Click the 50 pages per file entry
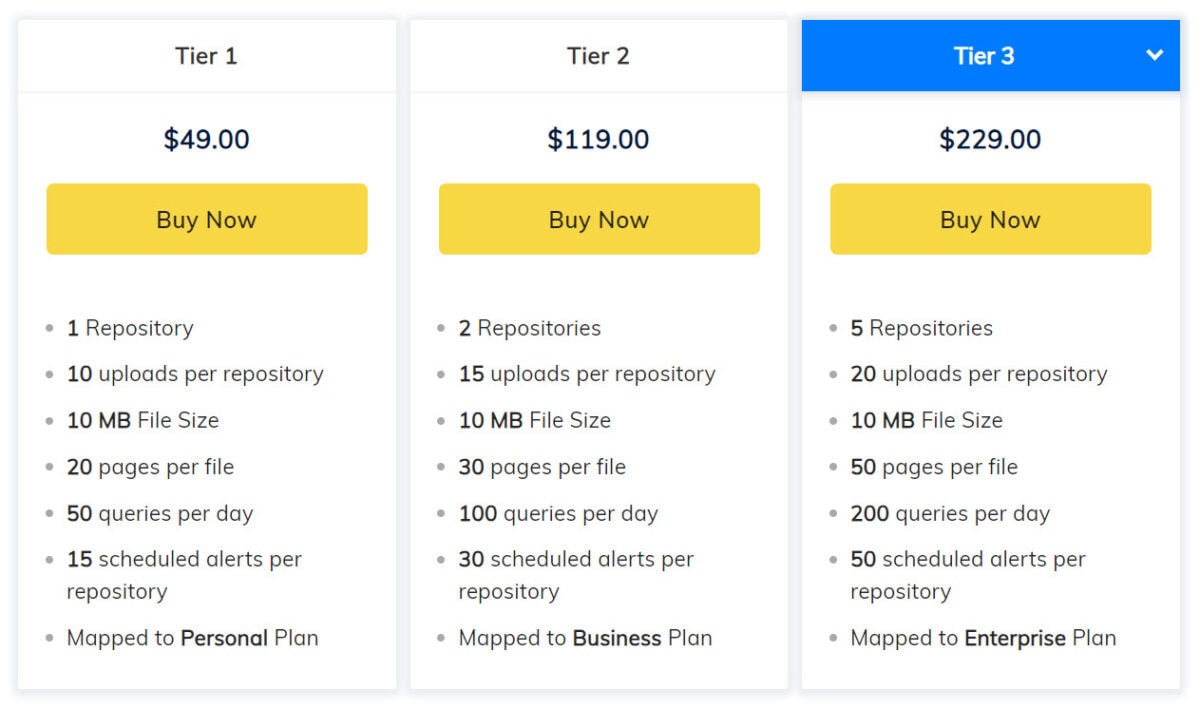1200x709 pixels. click(x=935, y=466)
